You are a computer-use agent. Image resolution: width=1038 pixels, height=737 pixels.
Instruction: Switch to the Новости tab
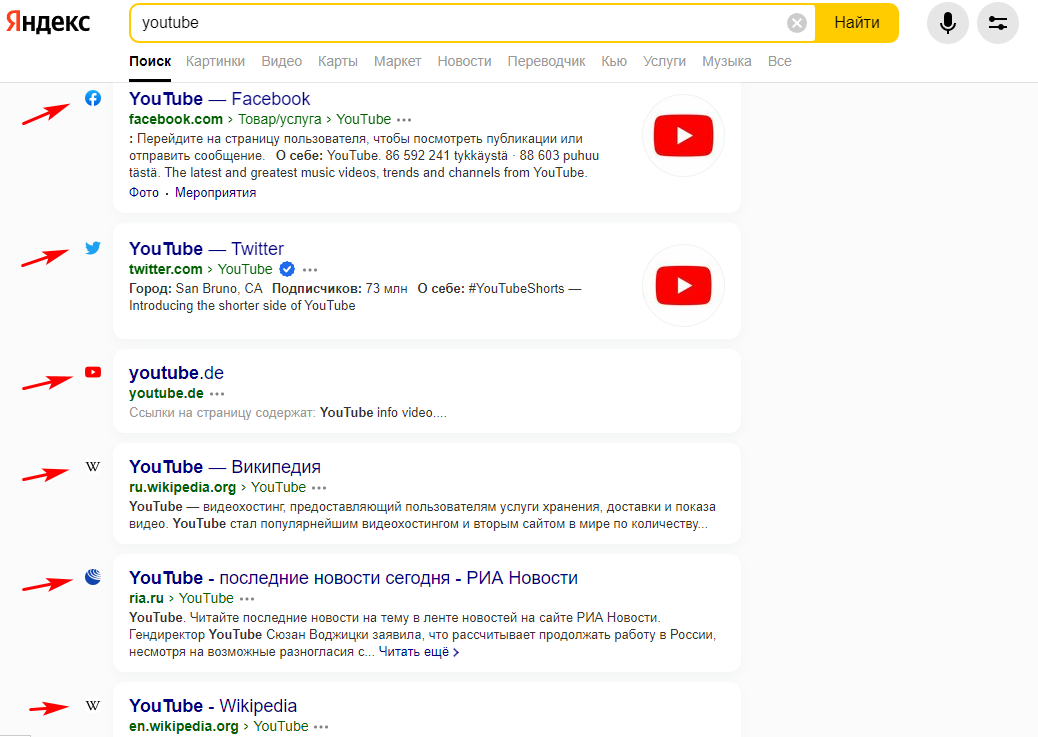click(x=464, y=61)
